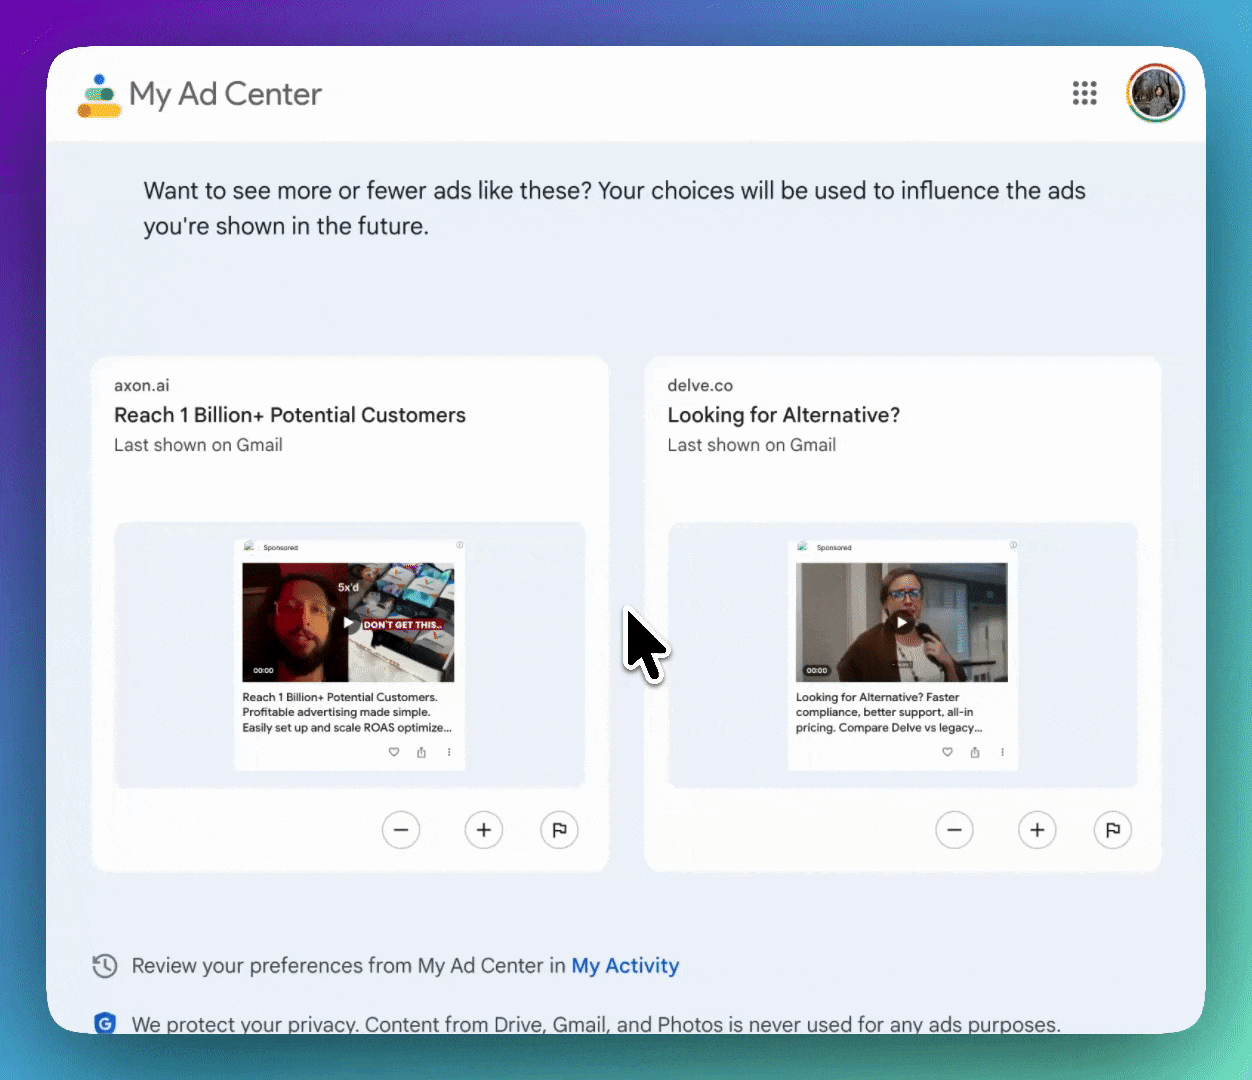The width and height of the screenshot is (1252, 1080).
Task: Click share icon in delve.co ad preview
Action: click(x=975, y=752)
